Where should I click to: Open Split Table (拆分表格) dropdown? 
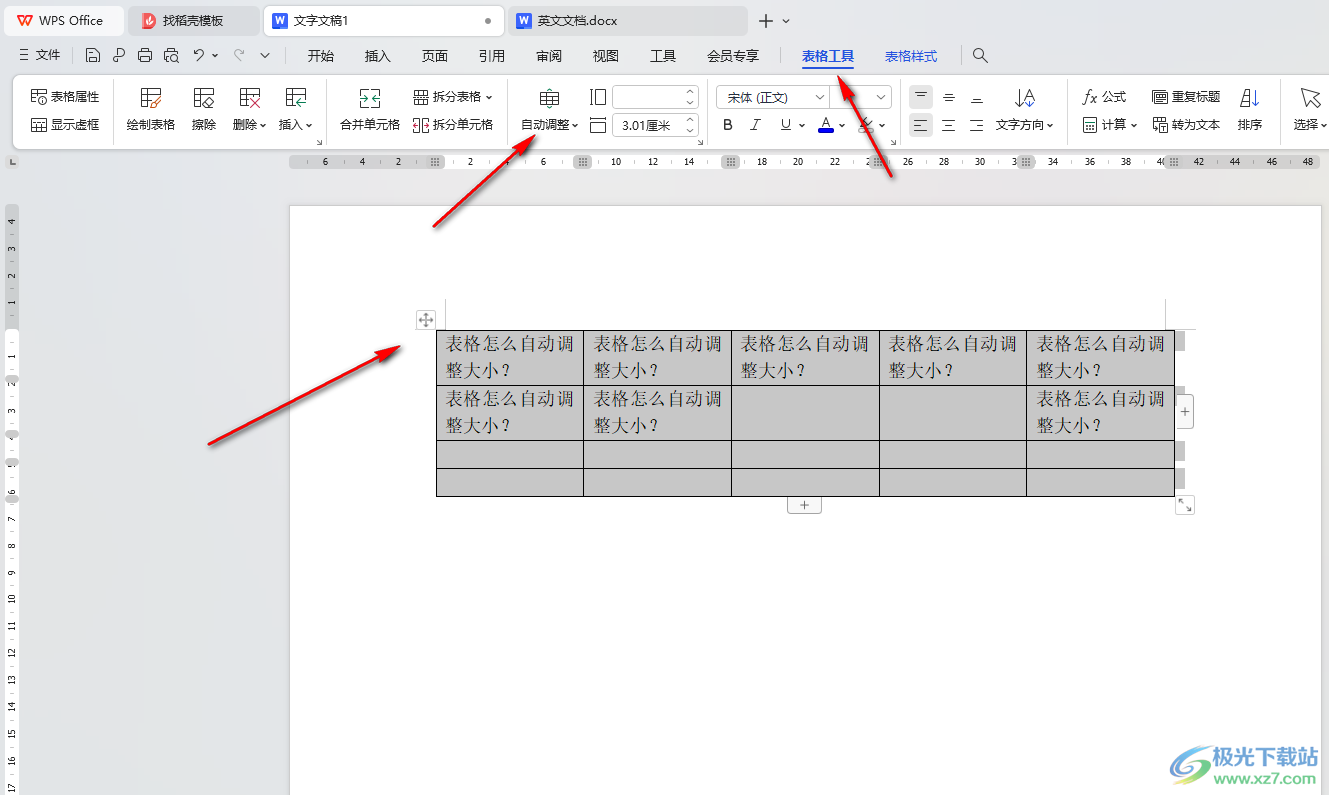(453, 97)
